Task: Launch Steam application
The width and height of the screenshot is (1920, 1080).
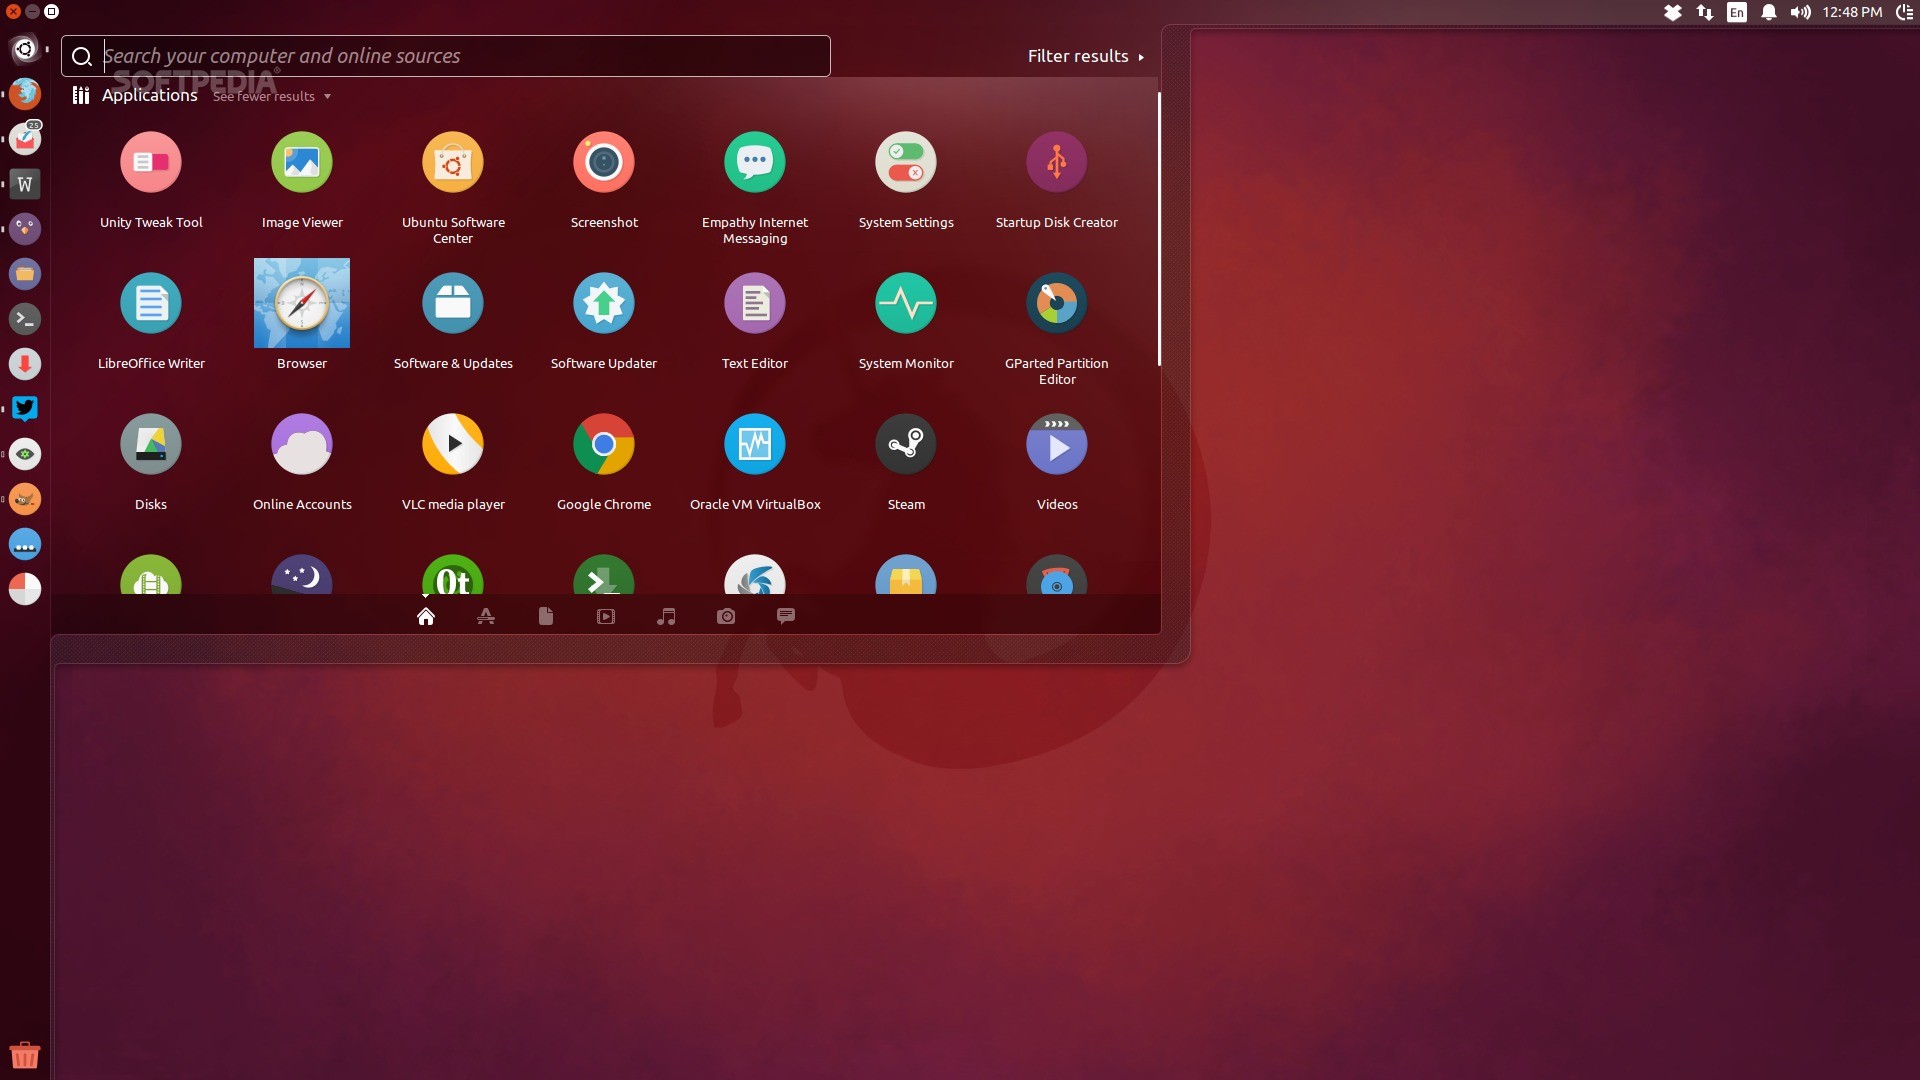Action: (905, 445)
